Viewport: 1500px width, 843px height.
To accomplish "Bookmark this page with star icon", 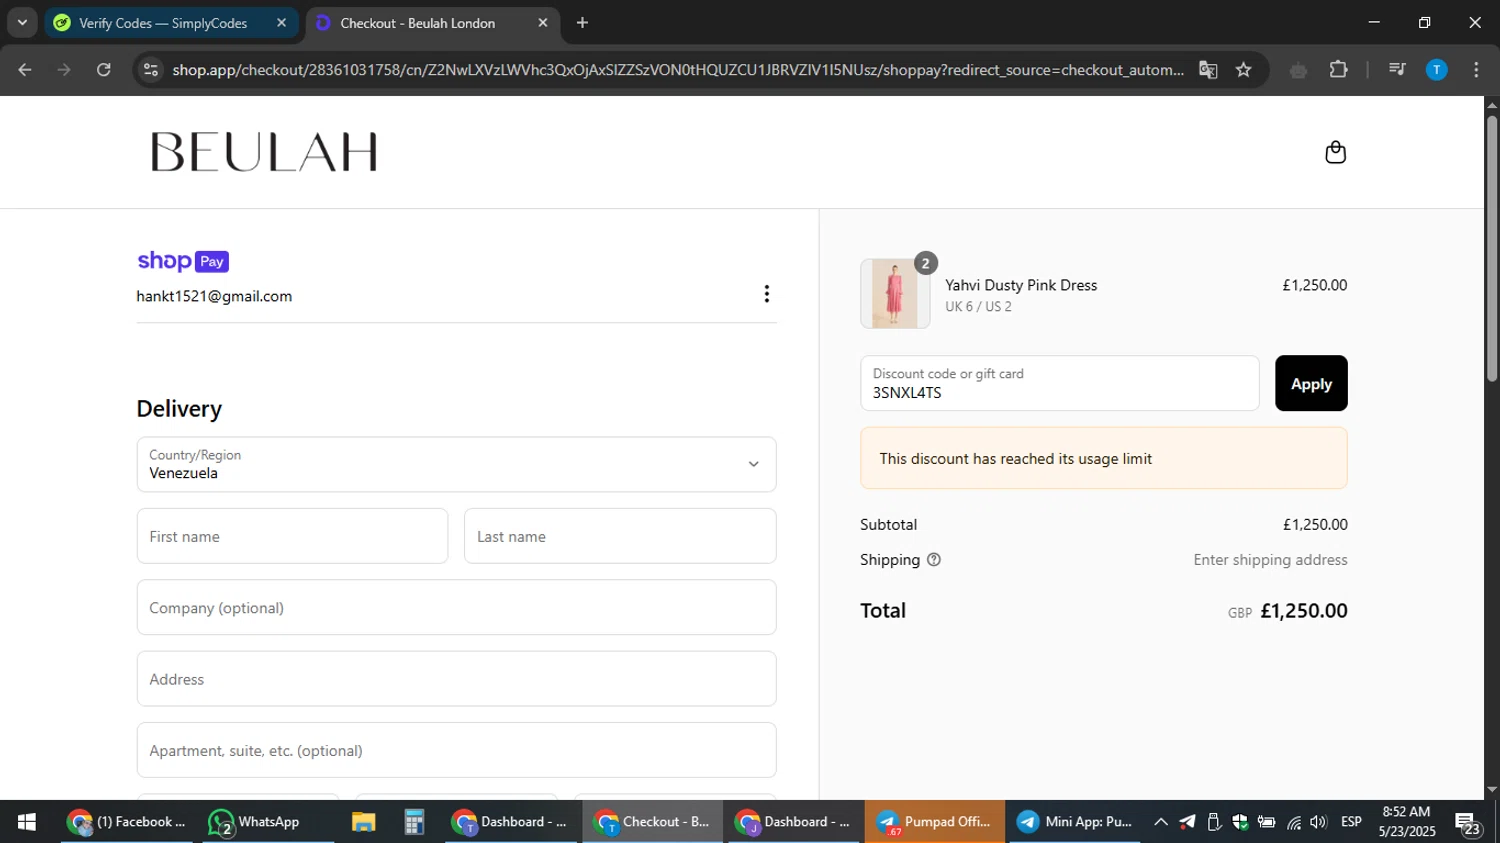I will point(1243,70).
